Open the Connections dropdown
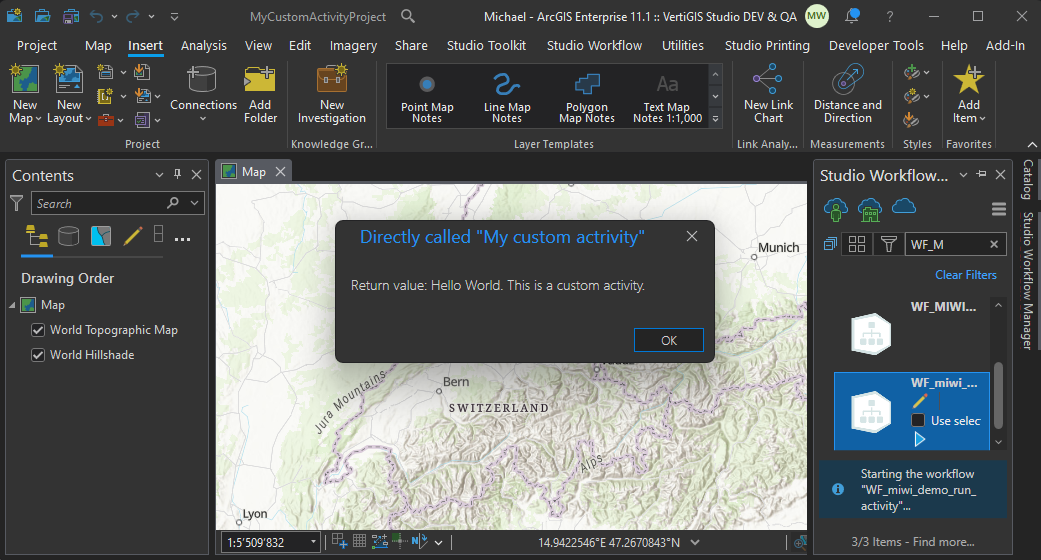 pos(203,118)
